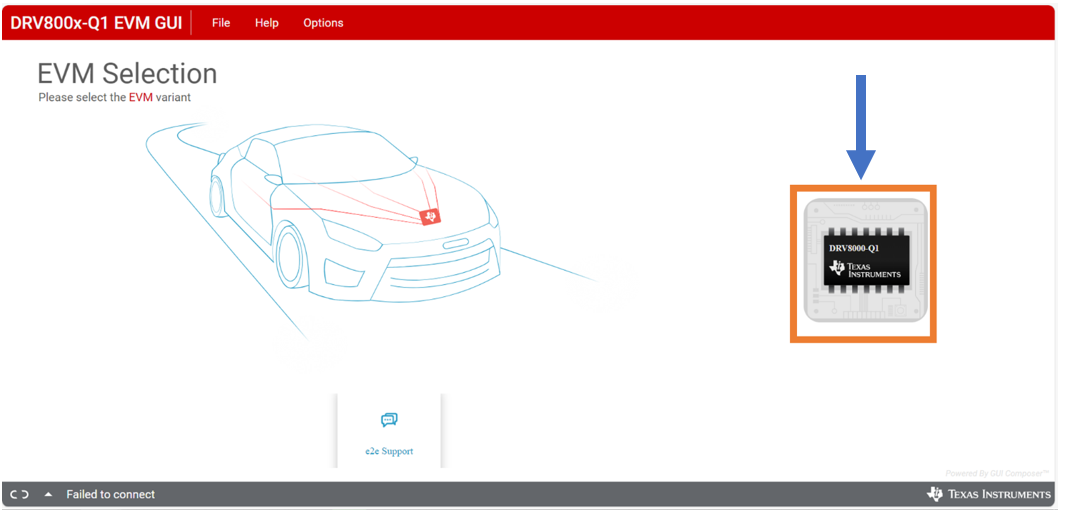Image resolution: width=1067 pixels, height=510 pixels.
Task: Click the Texas Instruments logo in status bar
Action: coord(989,494)
